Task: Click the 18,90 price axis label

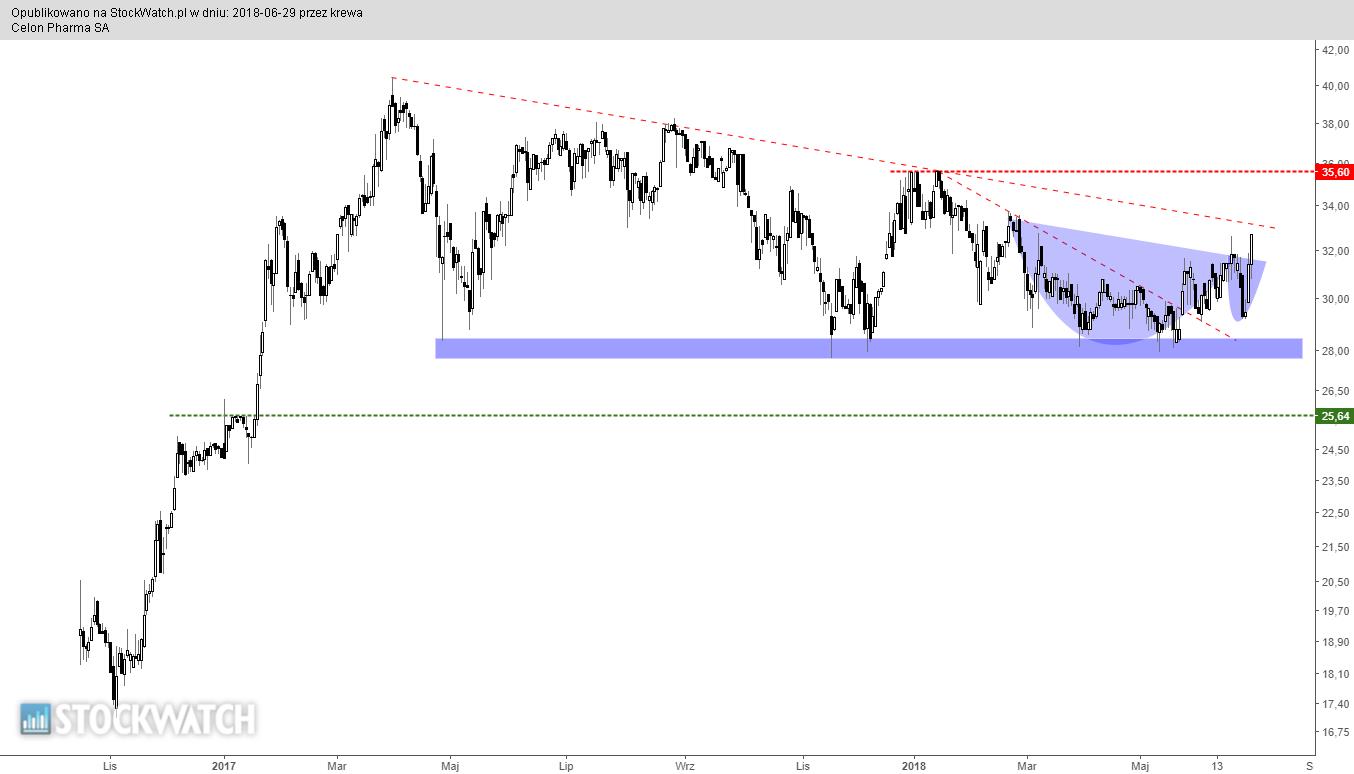Action: click(1335, 642)
